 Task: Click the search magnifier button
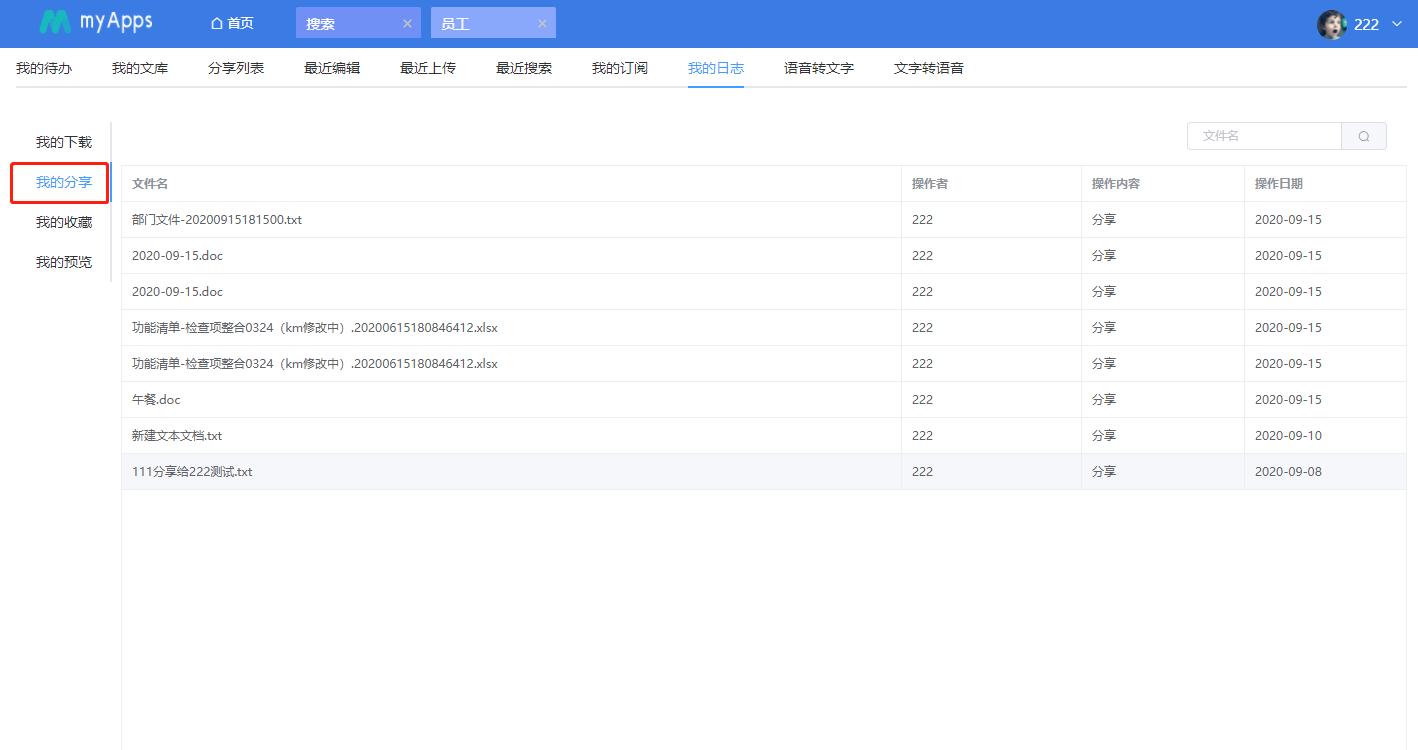click(1363, 136)
